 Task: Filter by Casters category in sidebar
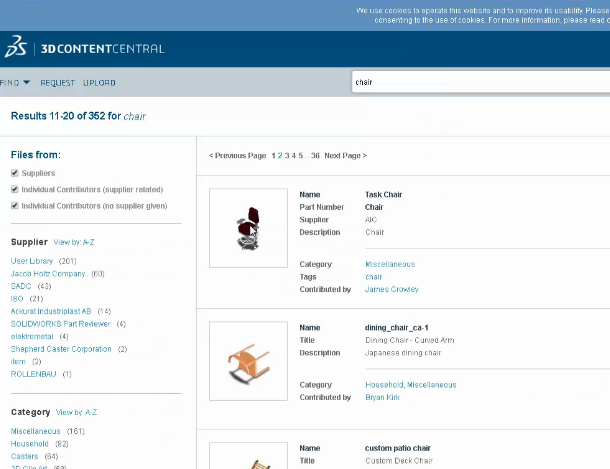coord(25,456)
